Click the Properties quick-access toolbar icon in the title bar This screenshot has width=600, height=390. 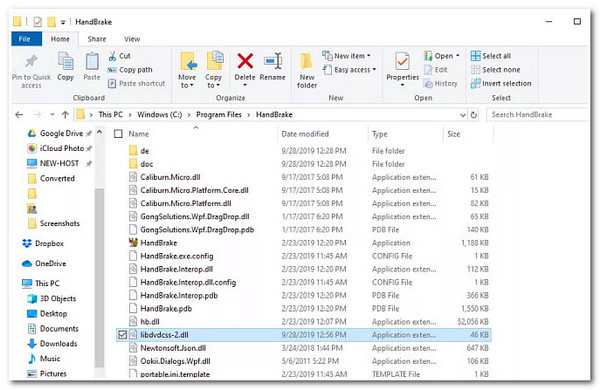click(37, 22)
